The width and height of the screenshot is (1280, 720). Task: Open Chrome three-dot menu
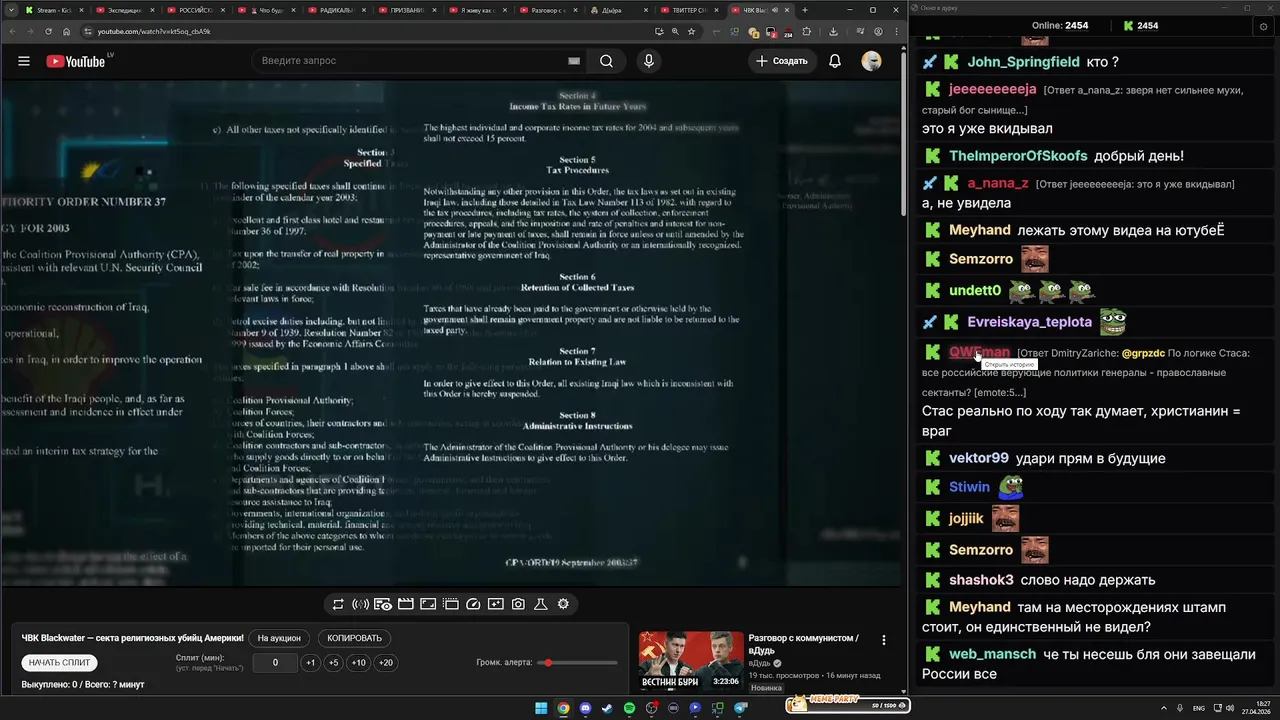click(x=896, y=31)
